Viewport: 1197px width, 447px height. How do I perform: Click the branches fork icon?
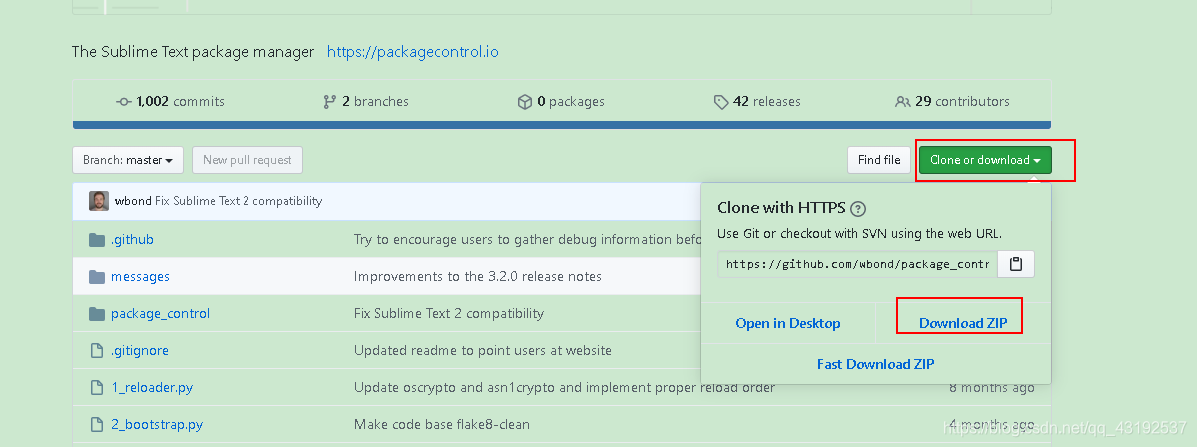click(x=330, y=101)
